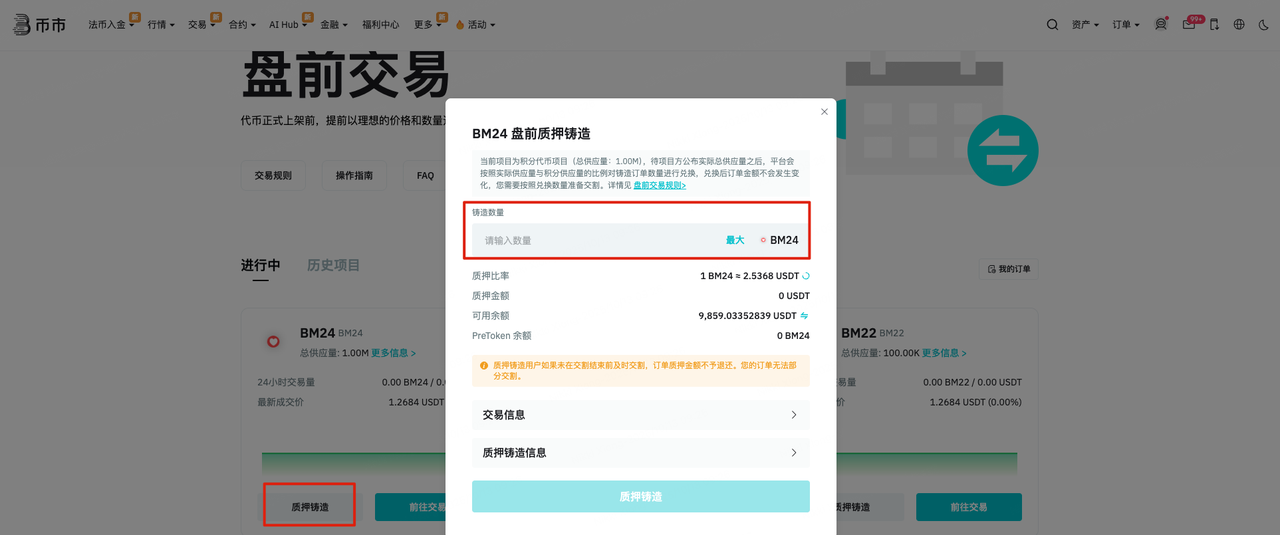
Task: Switch to the 历史项目 tab
Action: 333,266
